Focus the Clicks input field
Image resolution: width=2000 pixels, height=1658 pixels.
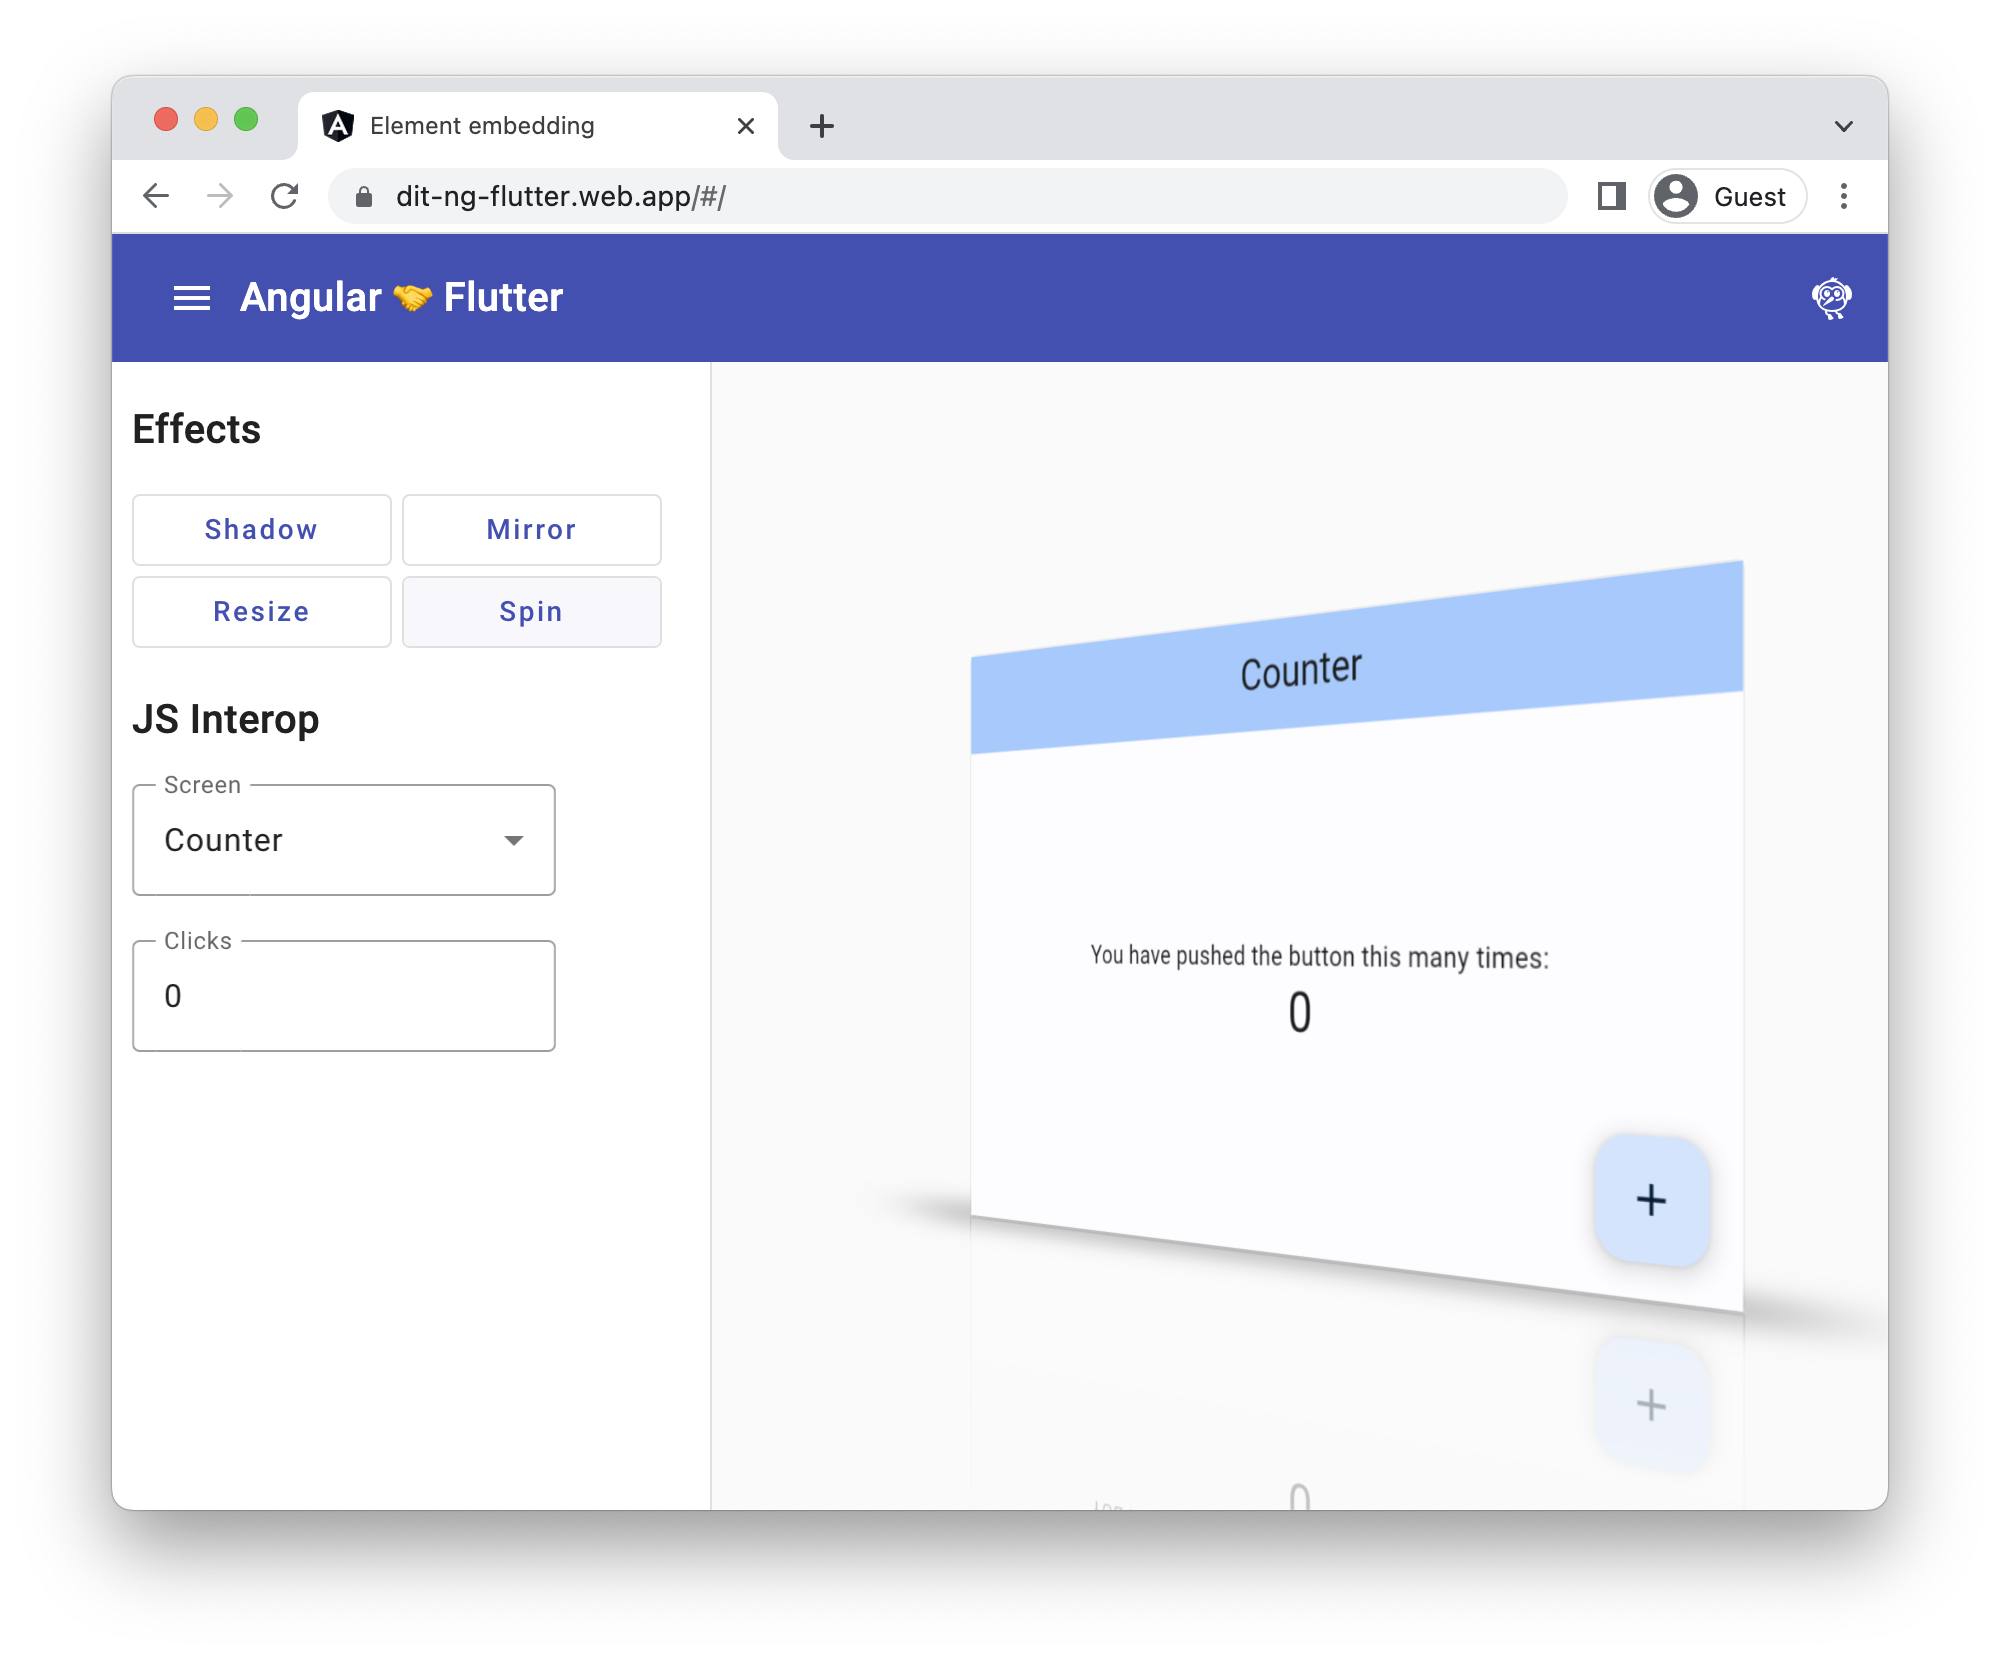(x=344, y=996)
